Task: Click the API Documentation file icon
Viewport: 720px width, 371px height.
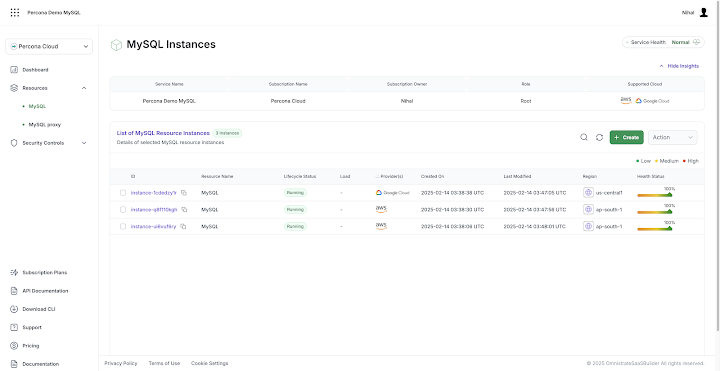Action: [14, 291]
